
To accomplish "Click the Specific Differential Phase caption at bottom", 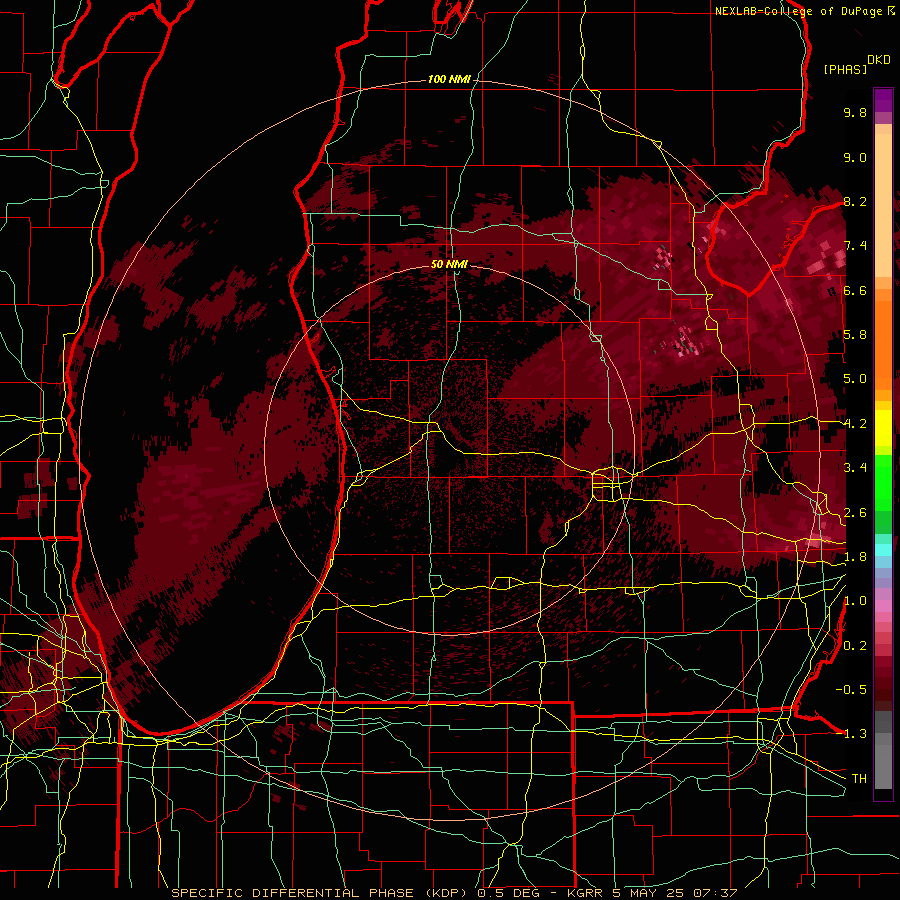I will point(454,893).
